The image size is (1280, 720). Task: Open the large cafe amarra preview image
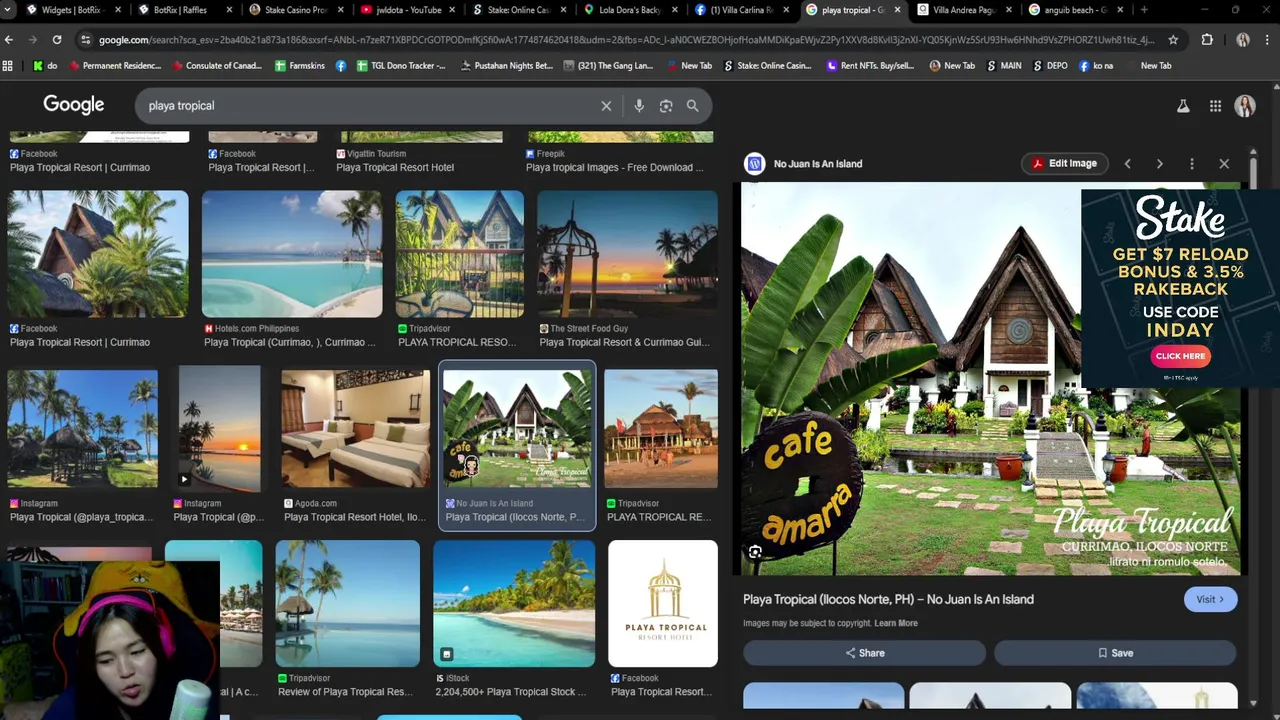[x=990, y=380]
